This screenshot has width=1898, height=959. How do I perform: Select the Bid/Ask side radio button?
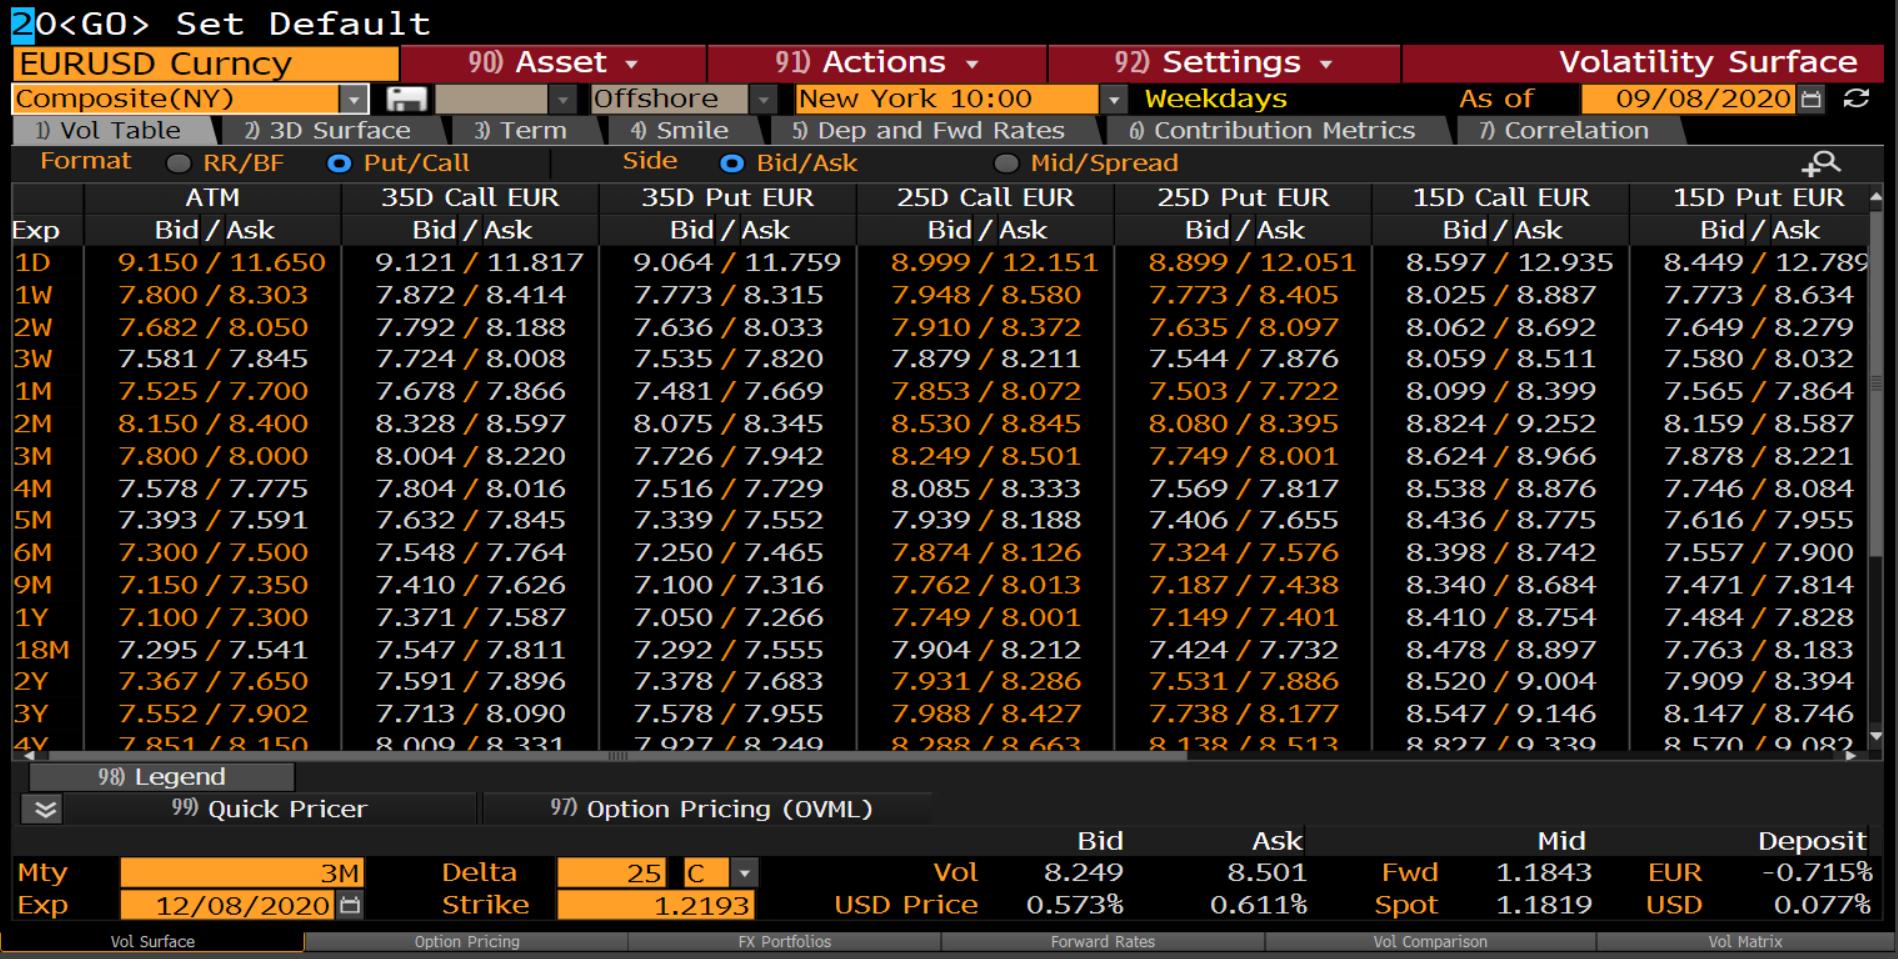pyautogui.click(x=733, y=163)
